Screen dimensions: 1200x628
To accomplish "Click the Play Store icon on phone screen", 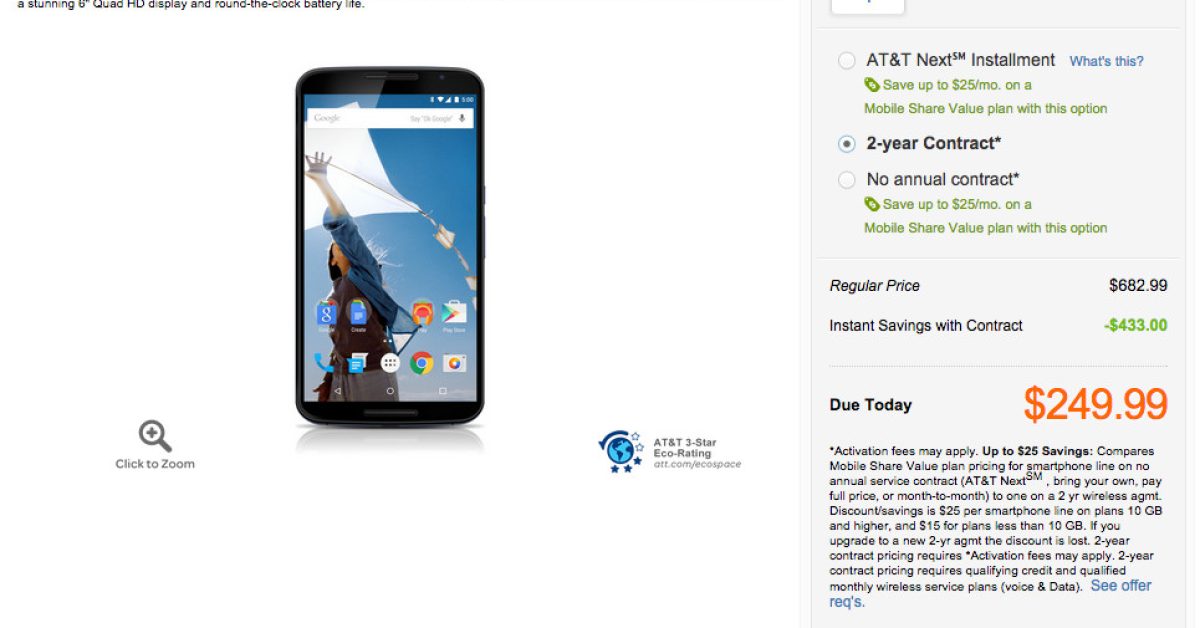I will 455,313.
